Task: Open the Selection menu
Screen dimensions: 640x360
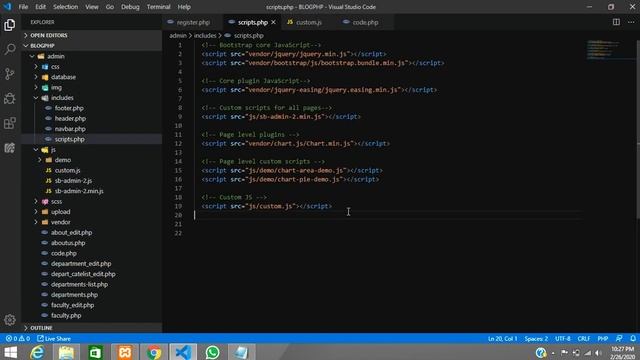Action: point(65,7)
